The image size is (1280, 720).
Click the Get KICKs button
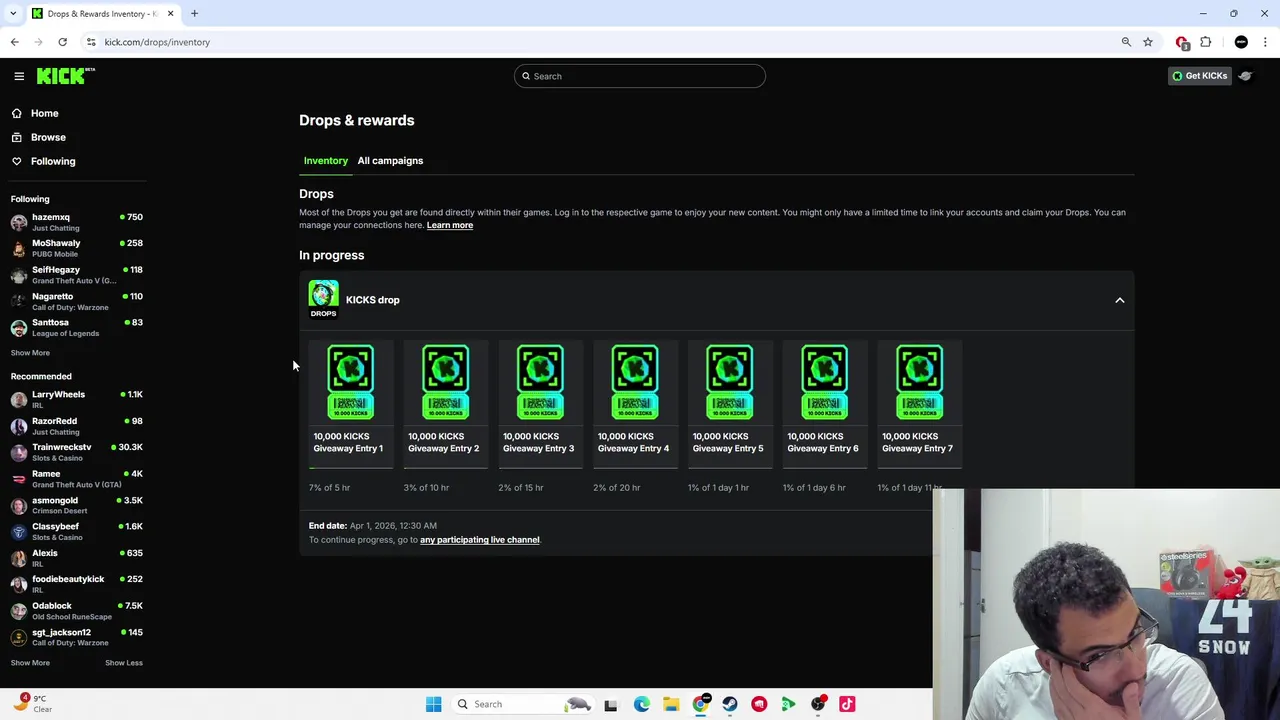pos(1199,76)
